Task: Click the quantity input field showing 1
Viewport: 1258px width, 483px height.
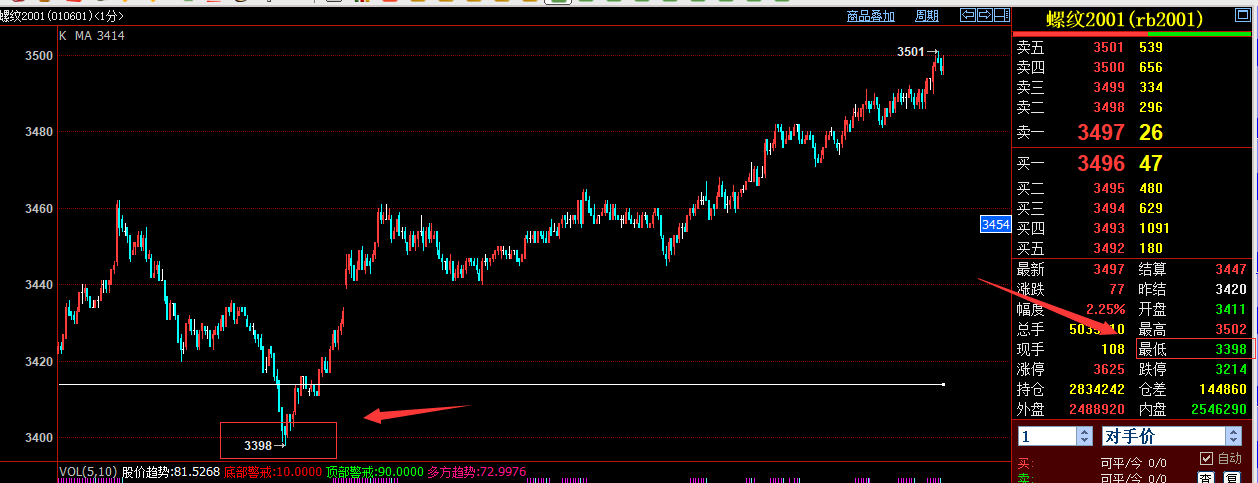Action: [1046, 436]
